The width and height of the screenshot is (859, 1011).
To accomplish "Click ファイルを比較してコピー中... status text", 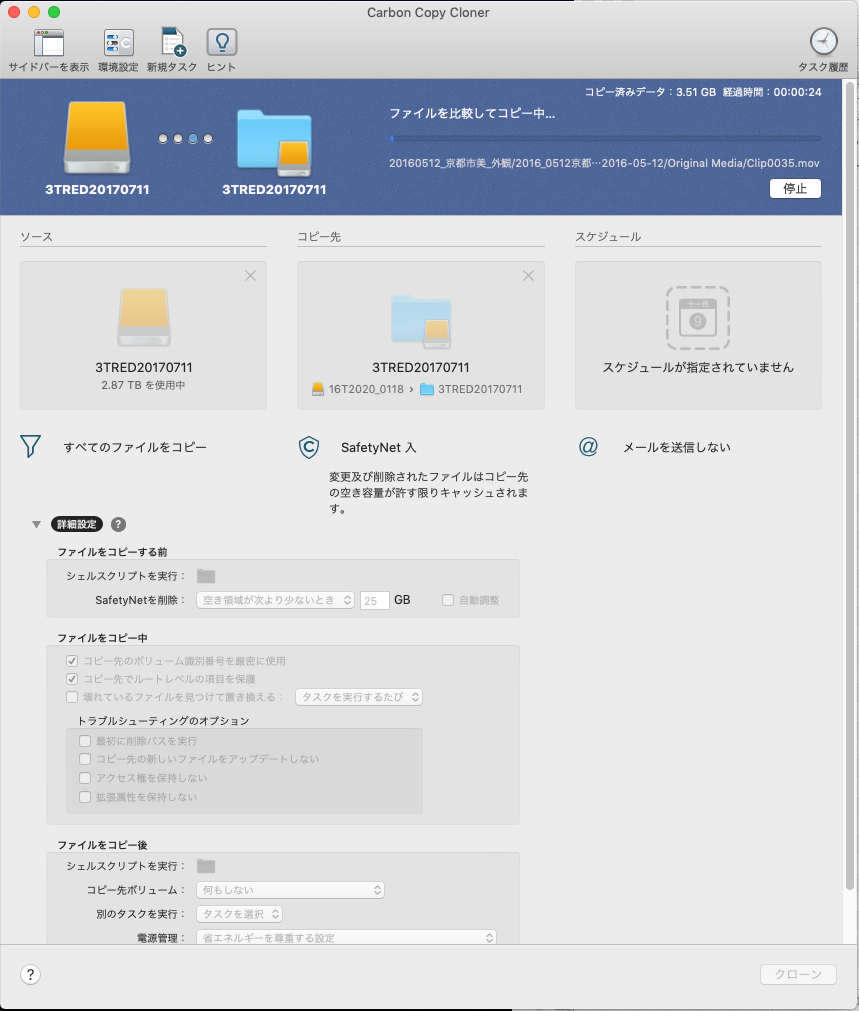I will pyautogui.click(x=472, y=113).
